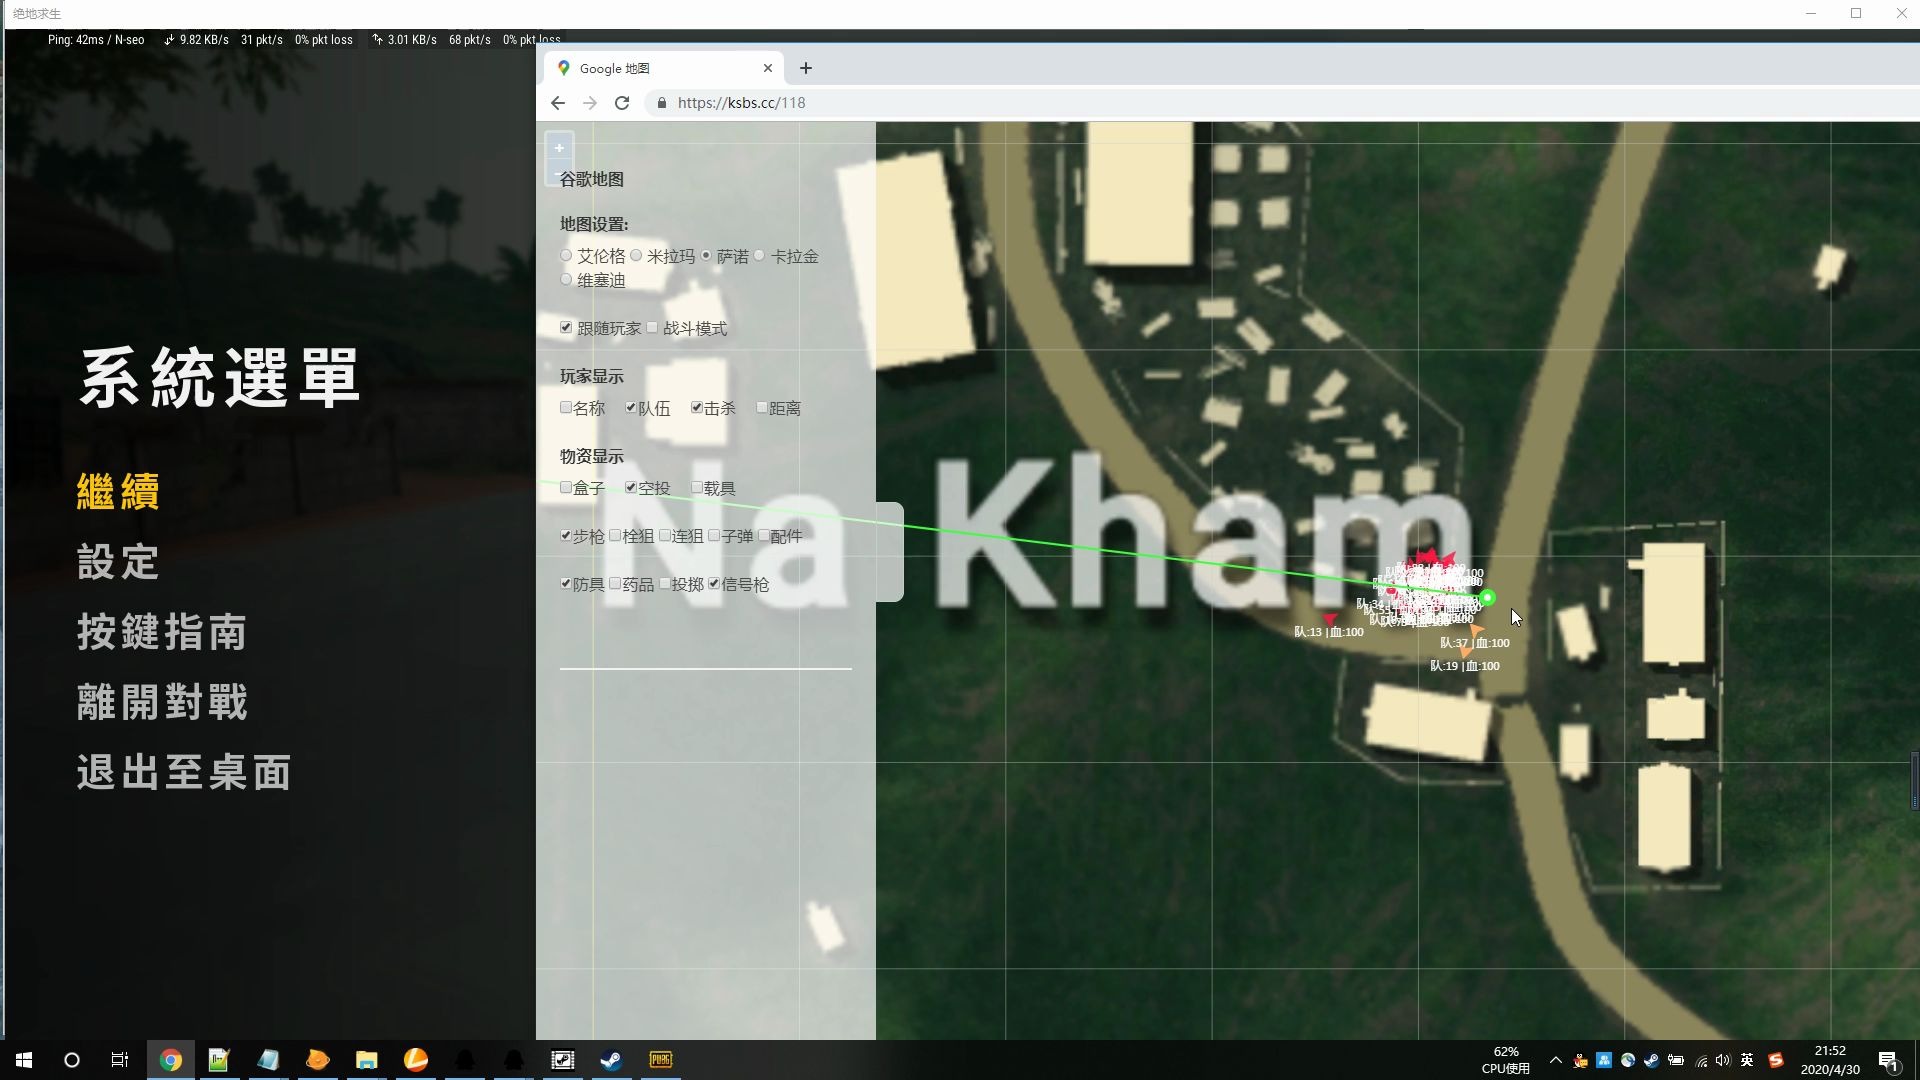The width and height of the screenshot is (1920, 1080).
Task: Select the 米拉玛 map radio button
Action: tap(636, 256)
